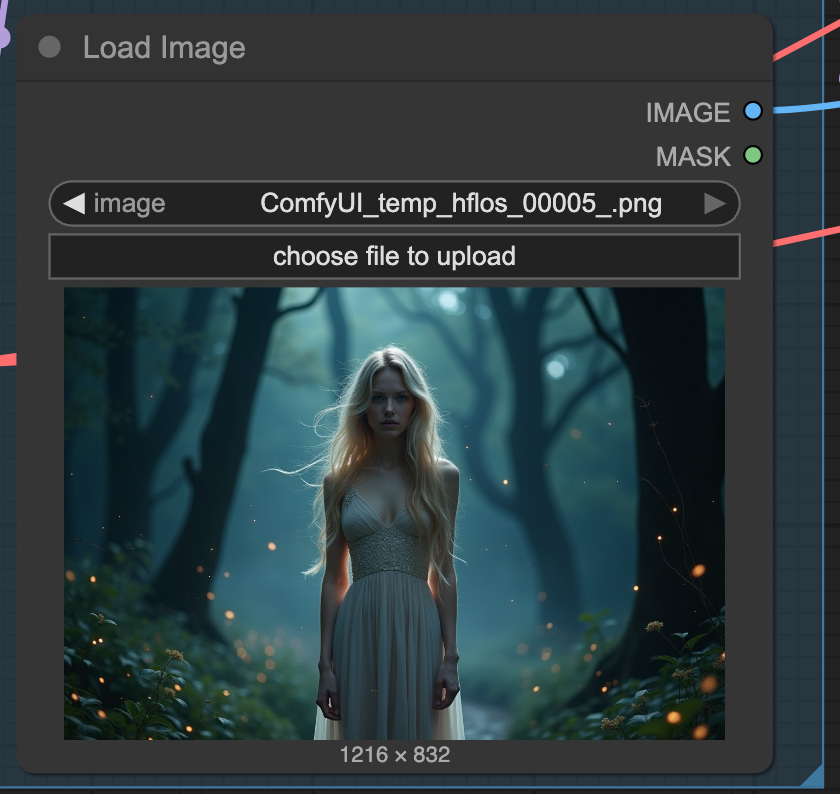Click the MASK output green connector
This screenshot has width=840, height=794.
click(x=753, y=155)
